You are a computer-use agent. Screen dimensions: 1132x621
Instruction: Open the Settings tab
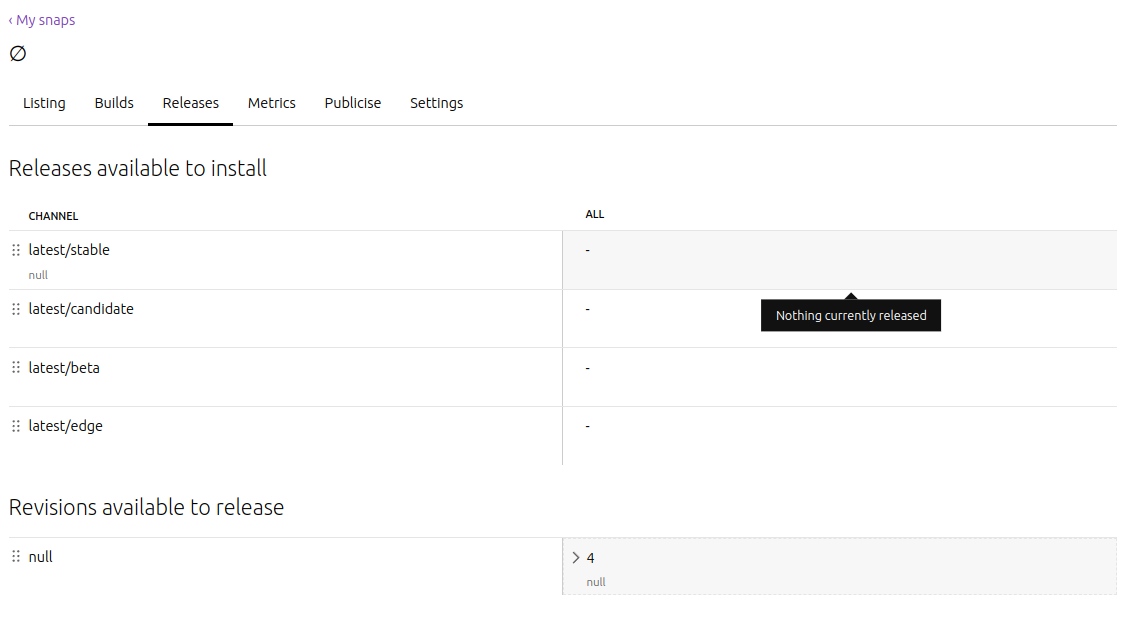(x=436, y=102)
